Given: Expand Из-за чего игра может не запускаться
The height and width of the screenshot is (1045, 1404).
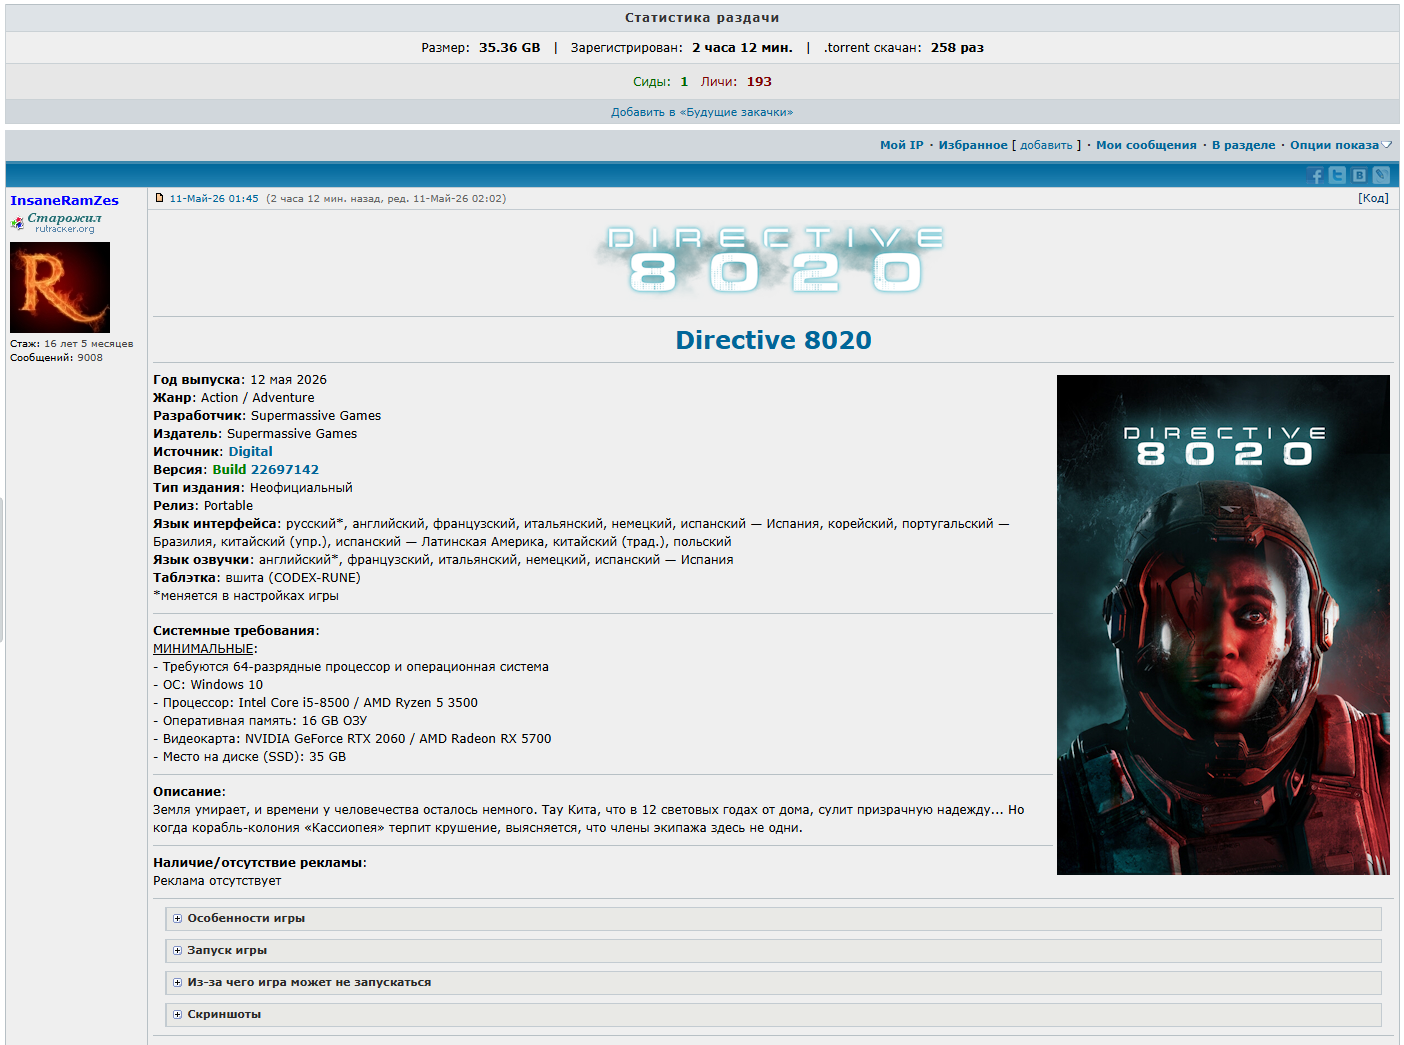Looking at the screenshot, I should [x=773, y=983].
